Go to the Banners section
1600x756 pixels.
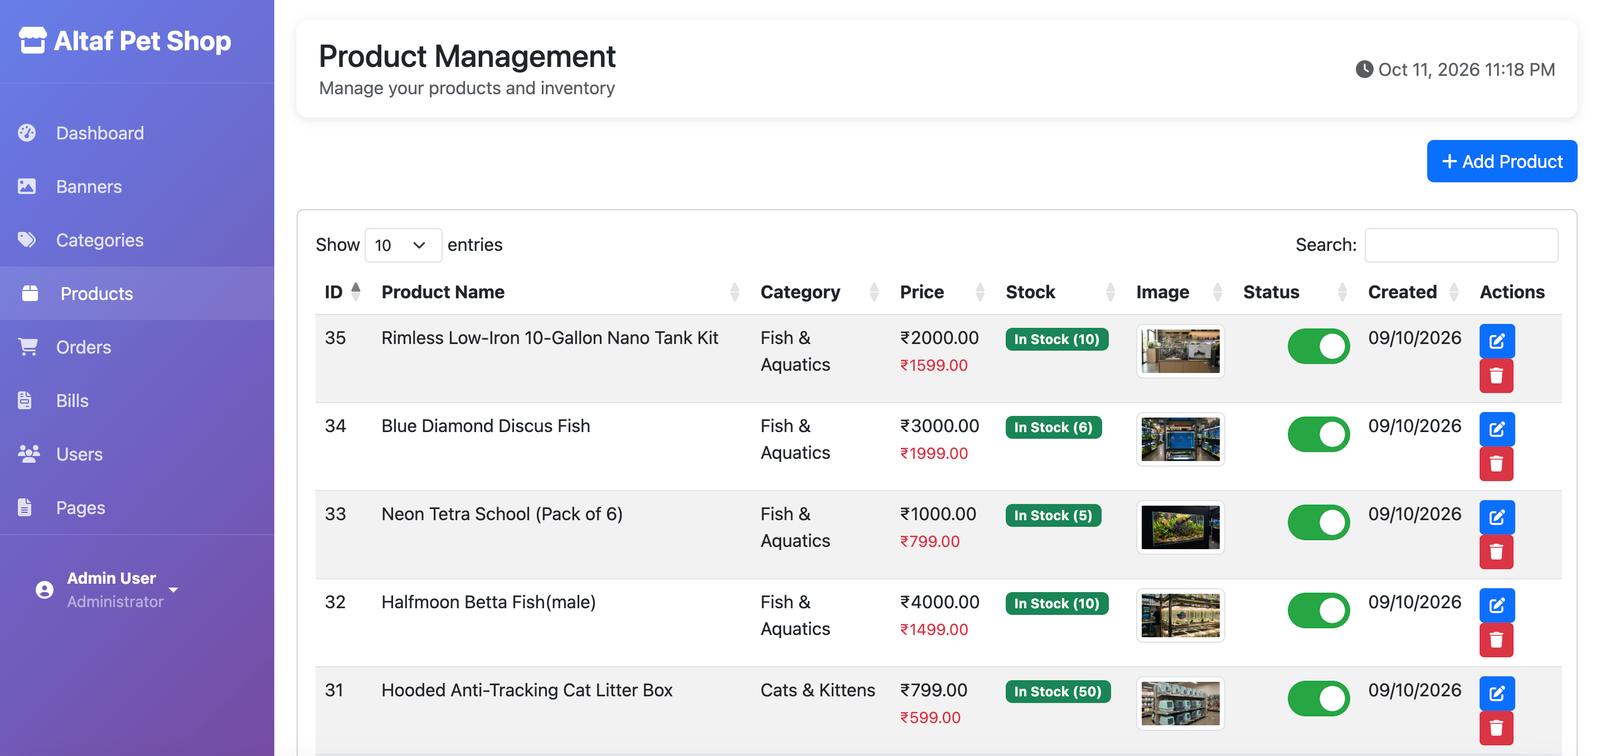[x=137, y=187]
